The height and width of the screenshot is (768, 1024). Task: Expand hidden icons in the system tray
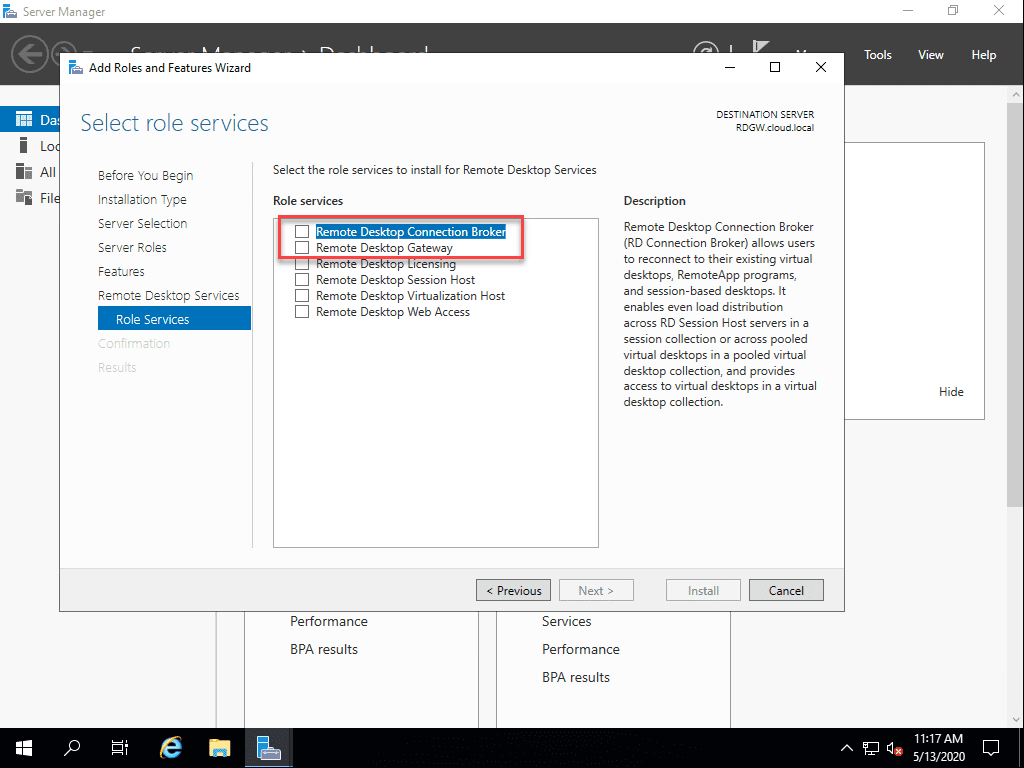tap(845, 747)
